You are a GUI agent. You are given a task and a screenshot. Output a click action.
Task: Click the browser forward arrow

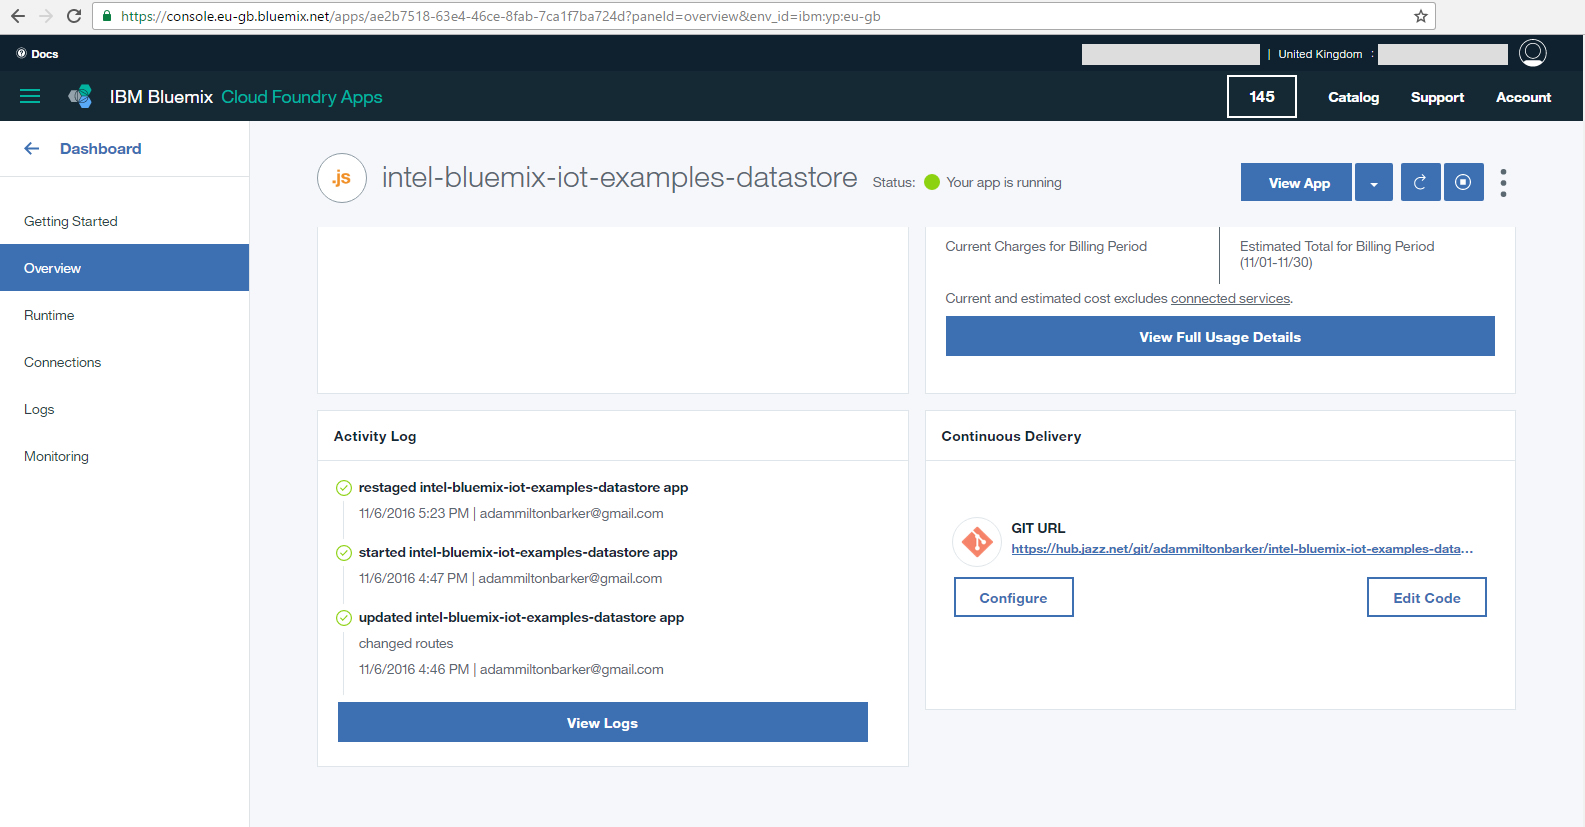click(45, 16)
